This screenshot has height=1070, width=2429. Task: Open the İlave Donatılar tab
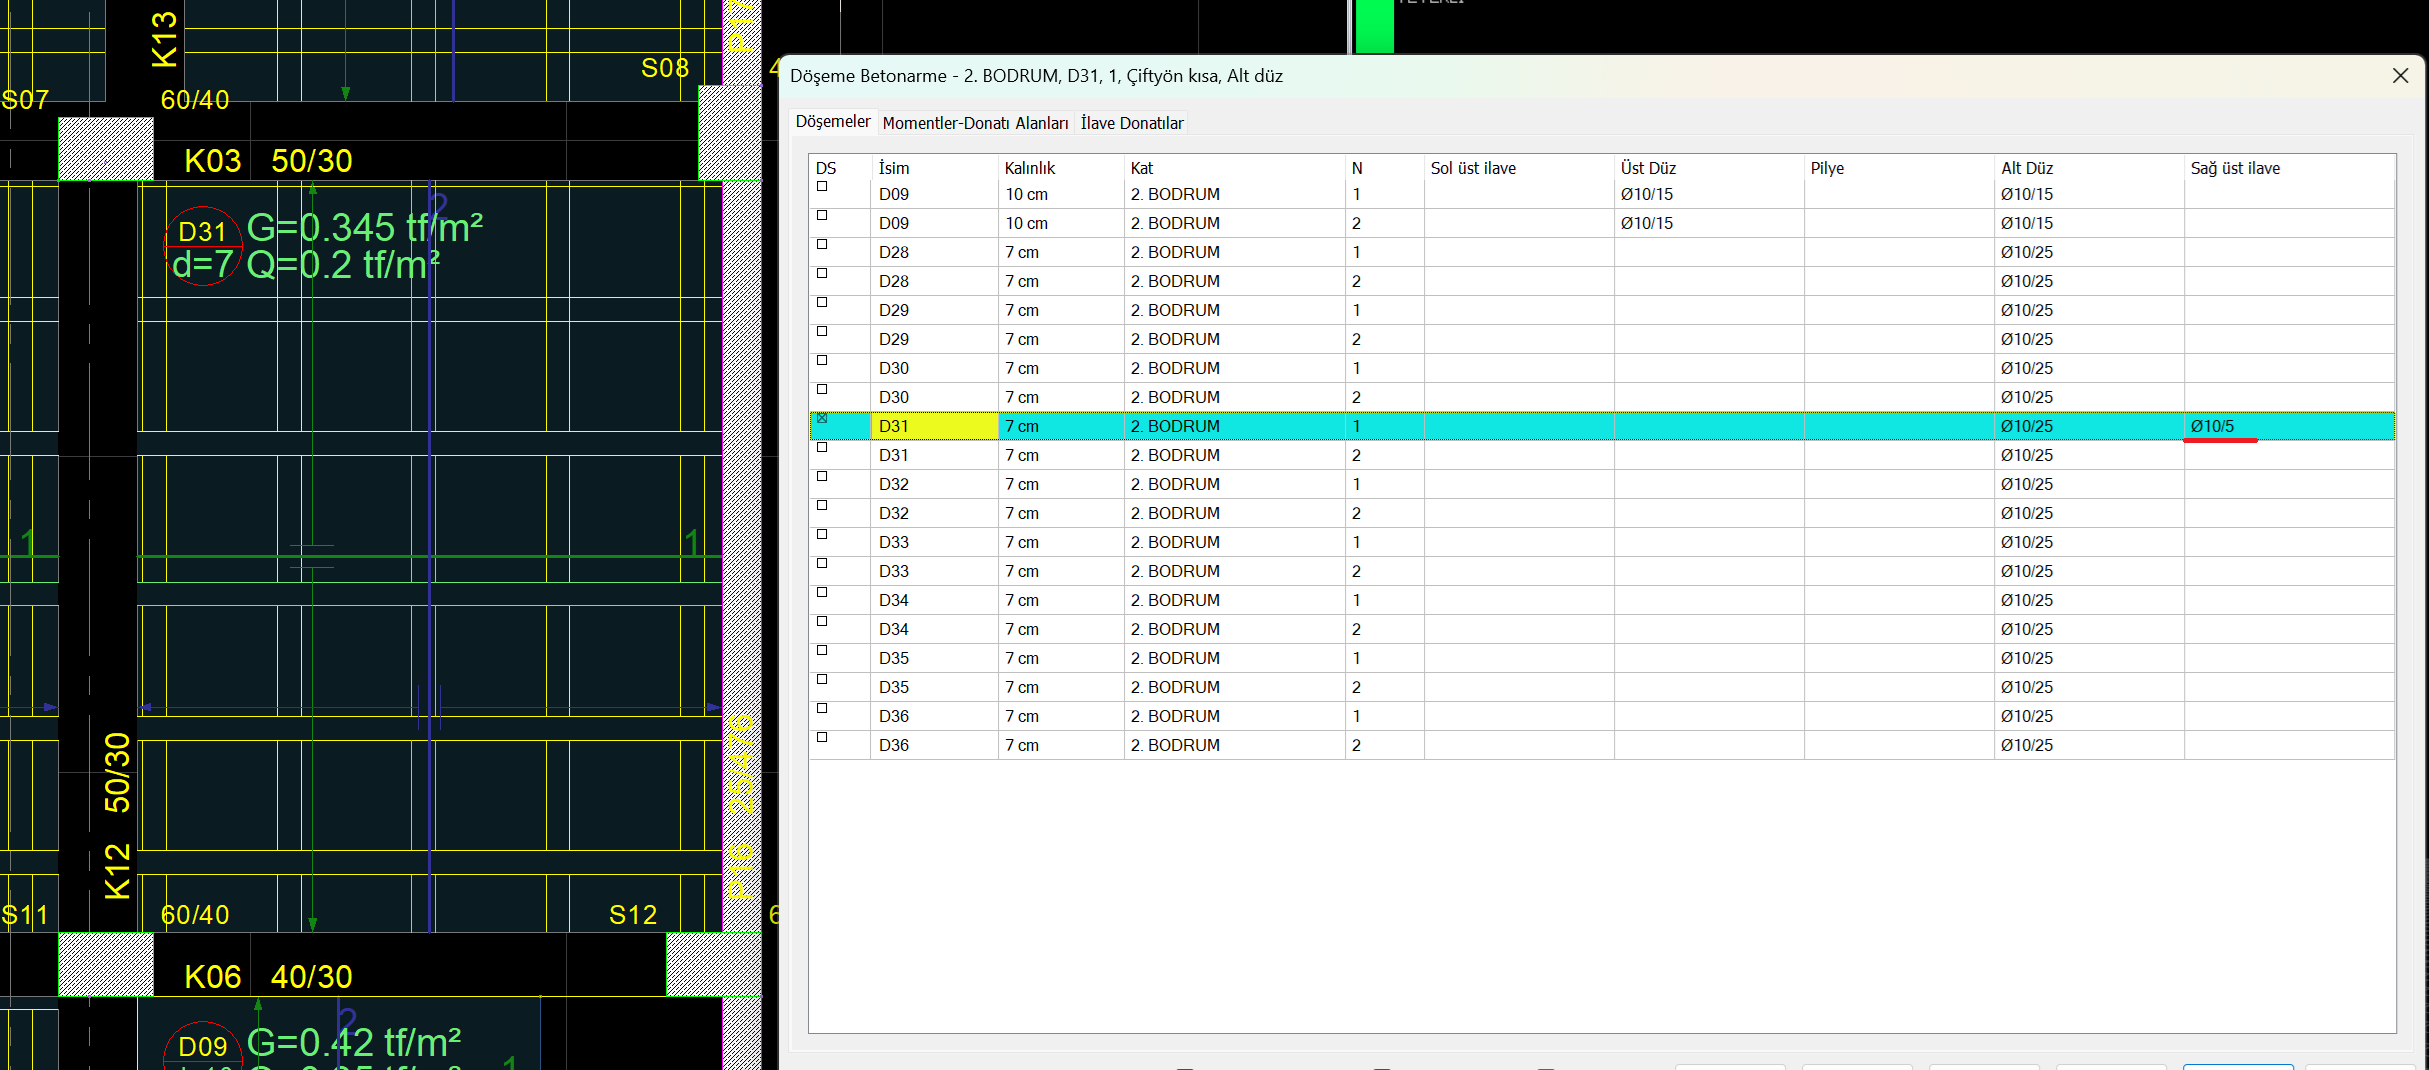click(x=1131, y=123)
